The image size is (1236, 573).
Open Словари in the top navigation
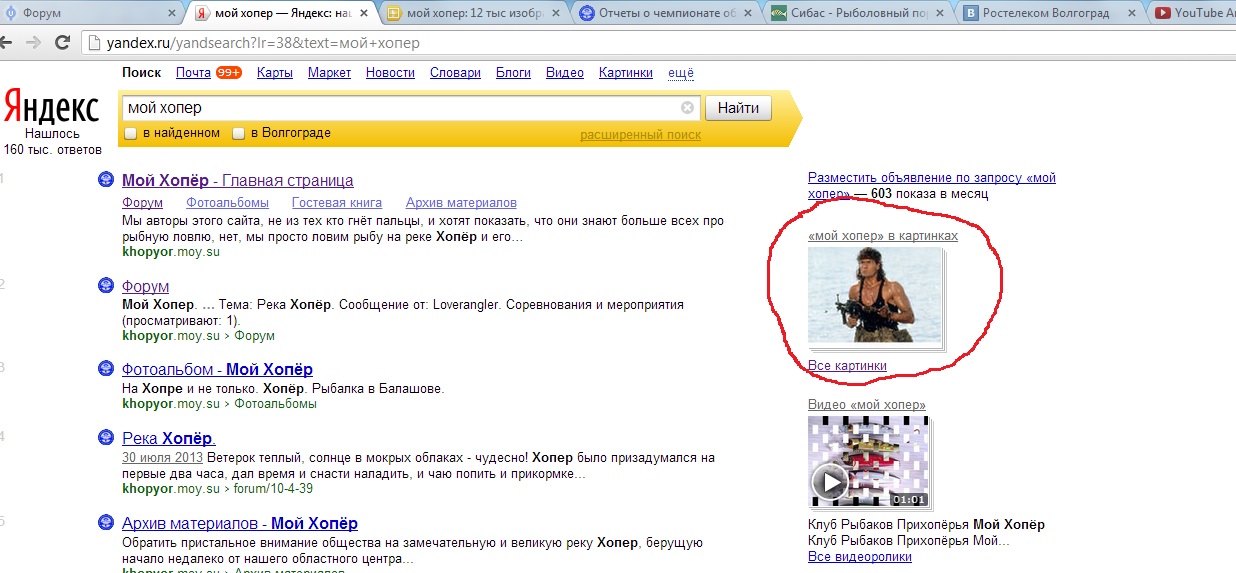pyautogui.click(x=455, y=73)
